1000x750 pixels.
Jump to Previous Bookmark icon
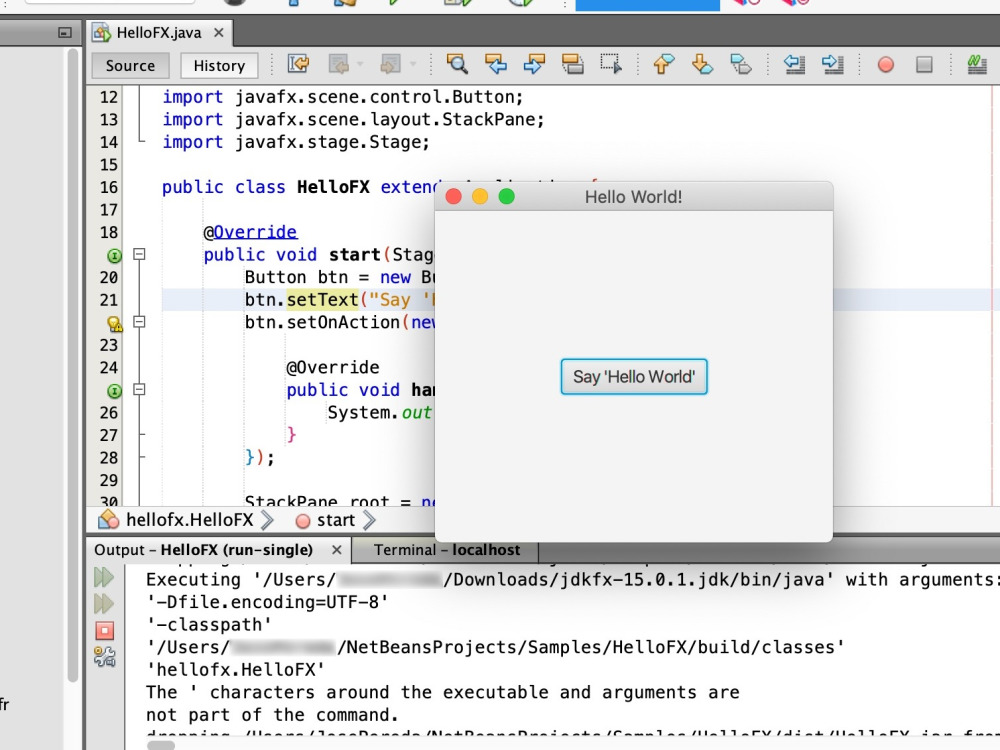(663, 64)
